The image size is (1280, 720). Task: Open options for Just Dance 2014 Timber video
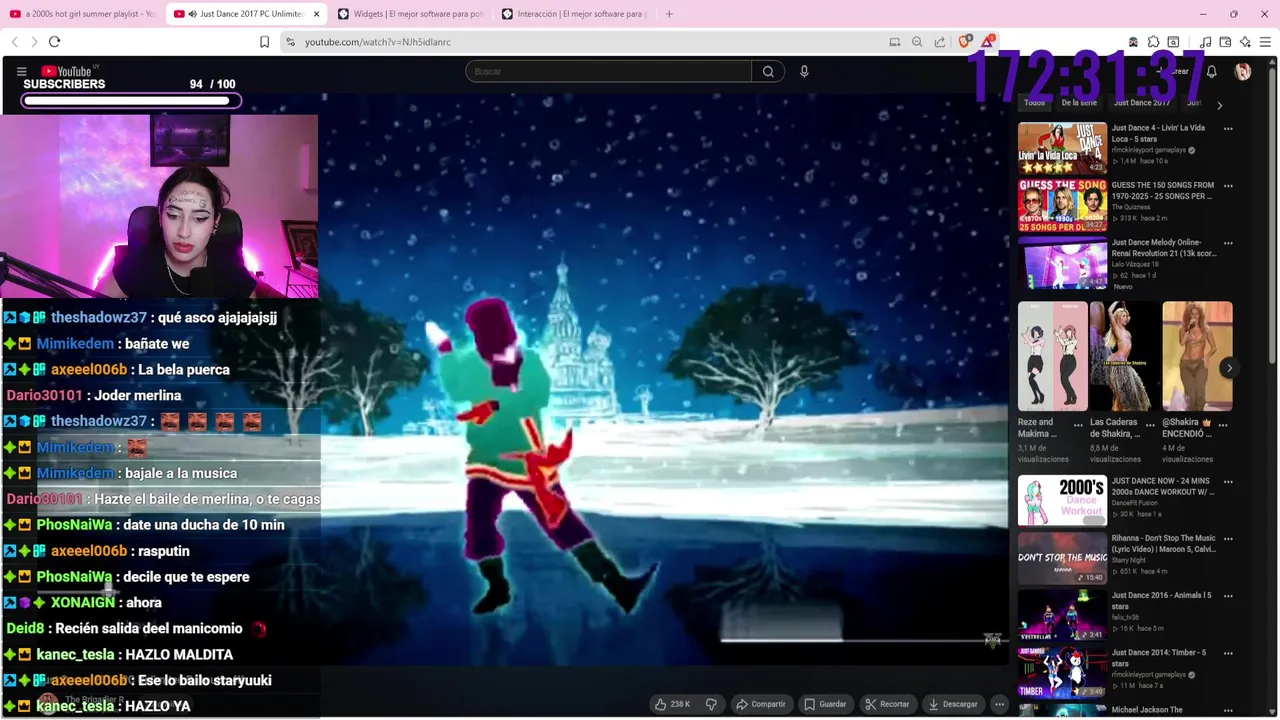[x=1228, y=653]
